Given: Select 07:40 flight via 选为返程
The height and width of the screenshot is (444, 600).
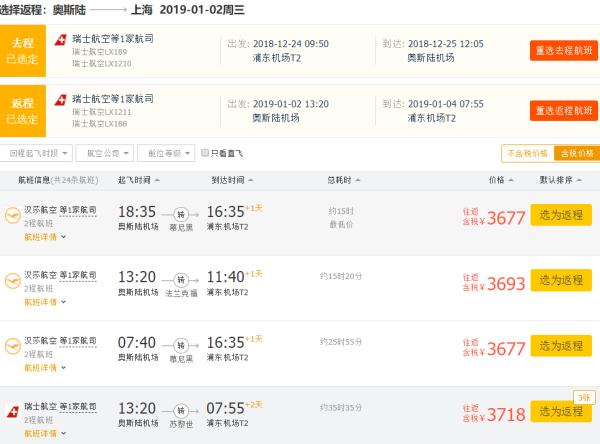Looking at the screenshot, I should point(561,346).
